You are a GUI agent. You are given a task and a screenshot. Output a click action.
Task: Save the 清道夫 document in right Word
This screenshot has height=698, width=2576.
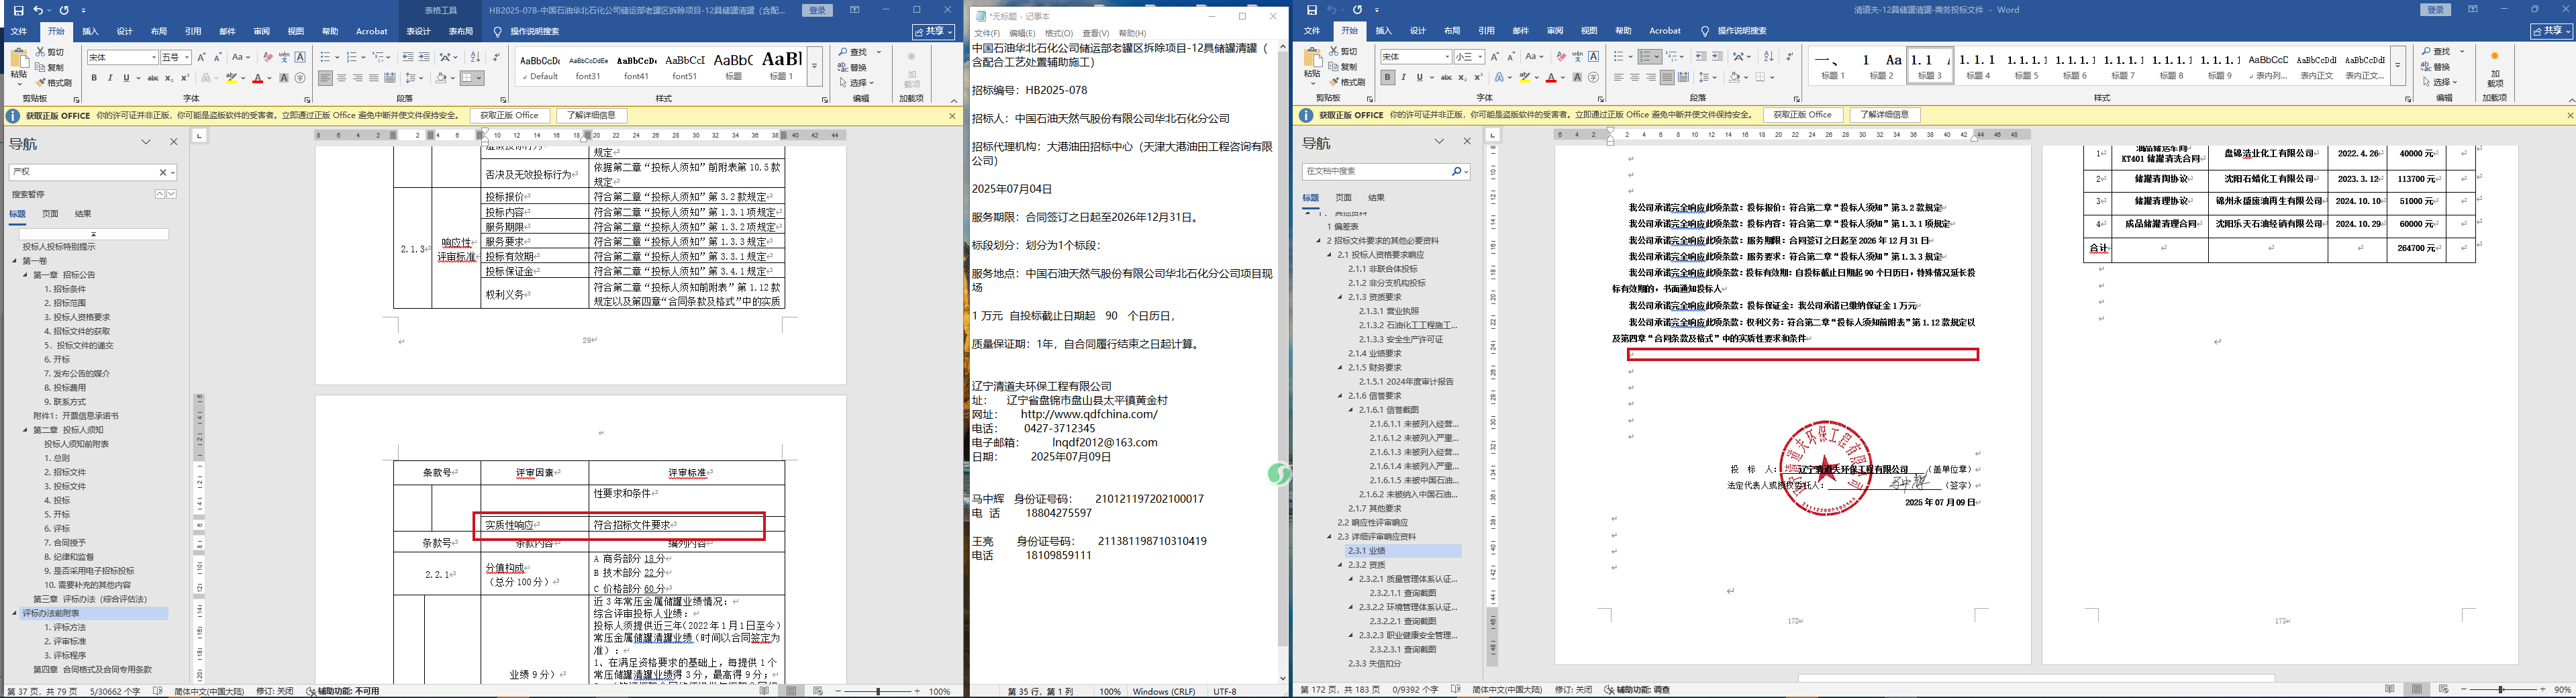point(1312,10)
